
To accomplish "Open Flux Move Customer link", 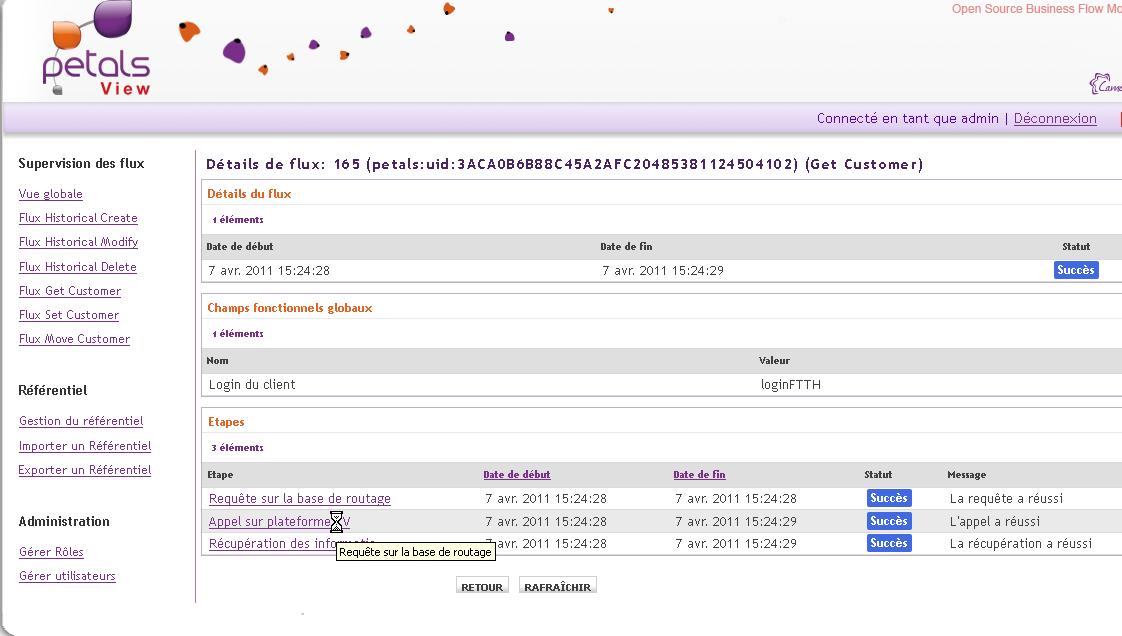I will 74,339.
